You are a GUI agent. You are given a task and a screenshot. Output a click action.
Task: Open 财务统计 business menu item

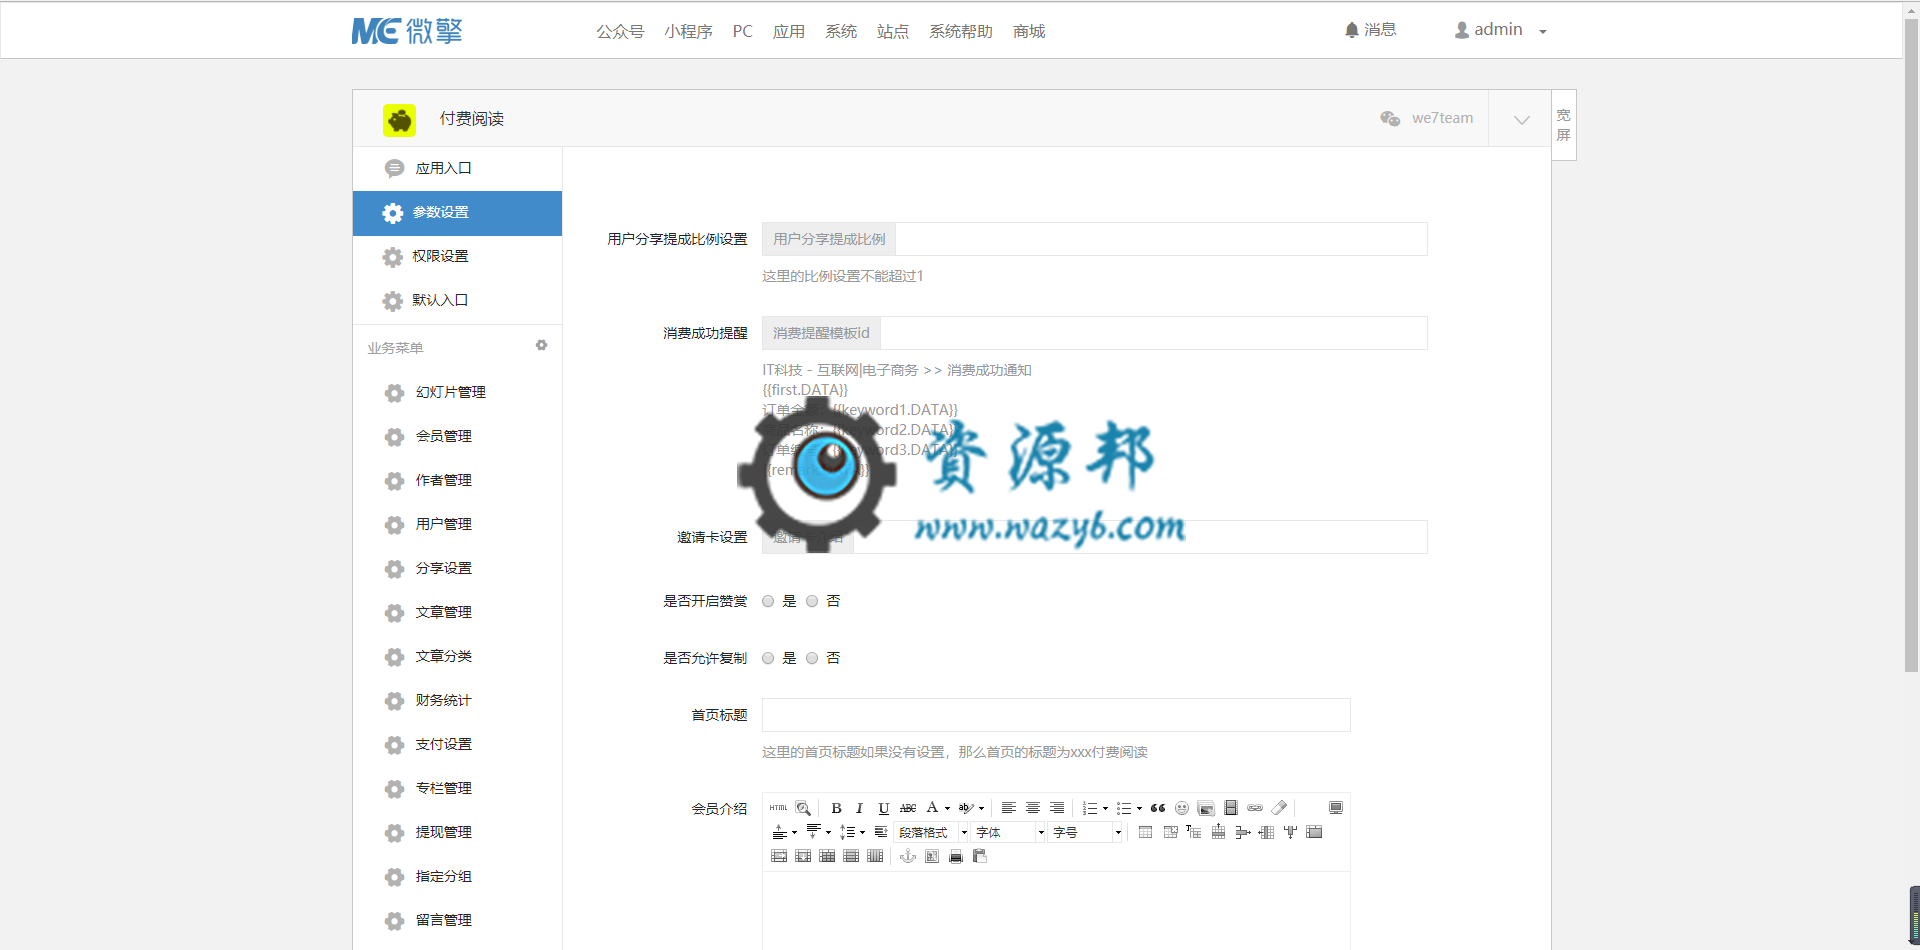click(457, 701)
